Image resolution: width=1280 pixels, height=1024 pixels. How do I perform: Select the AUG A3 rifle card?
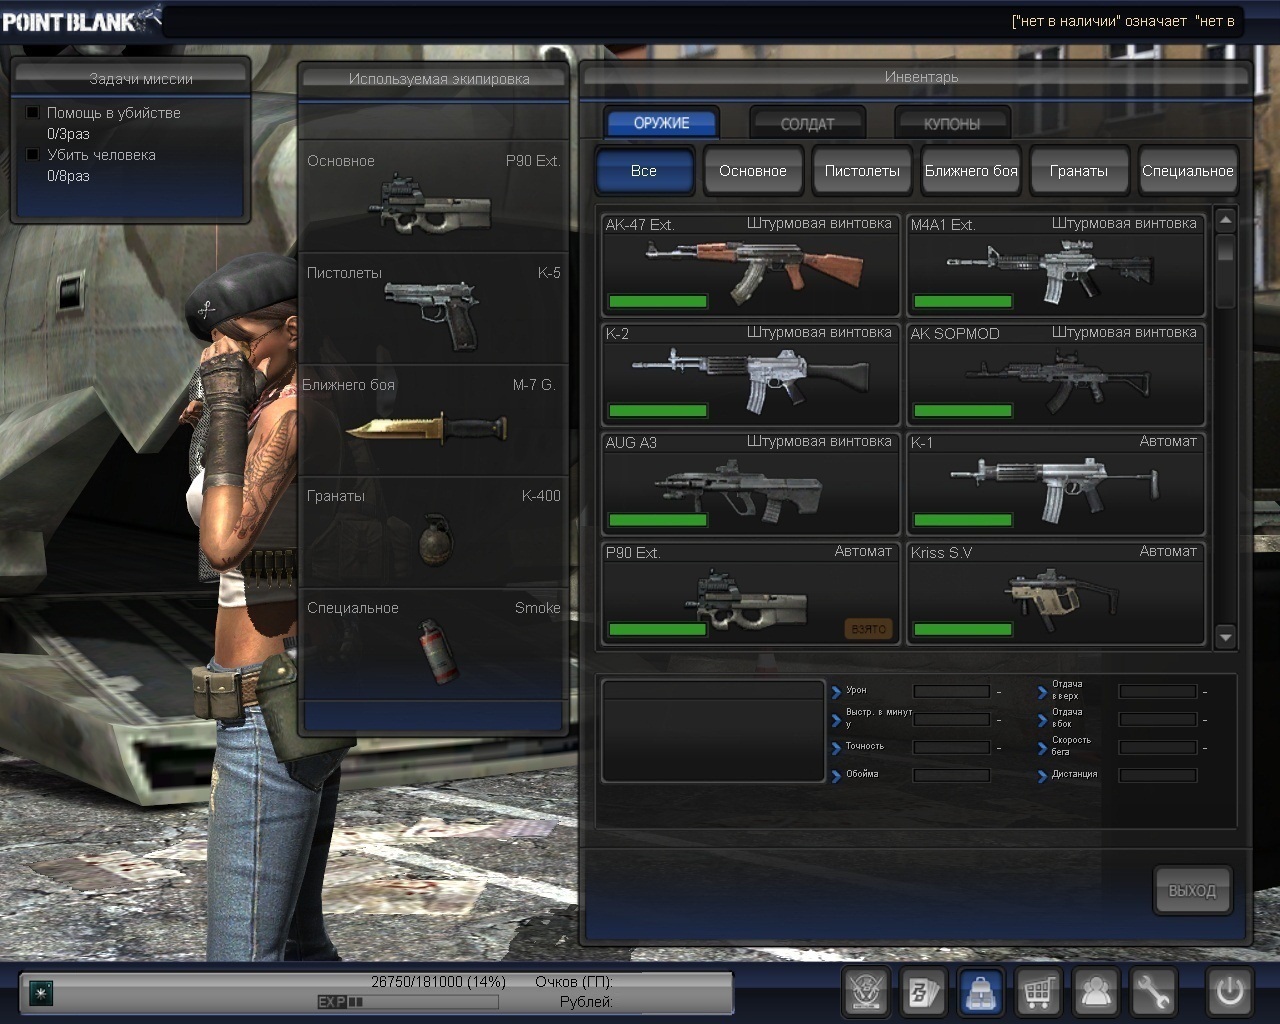(750, 483)
